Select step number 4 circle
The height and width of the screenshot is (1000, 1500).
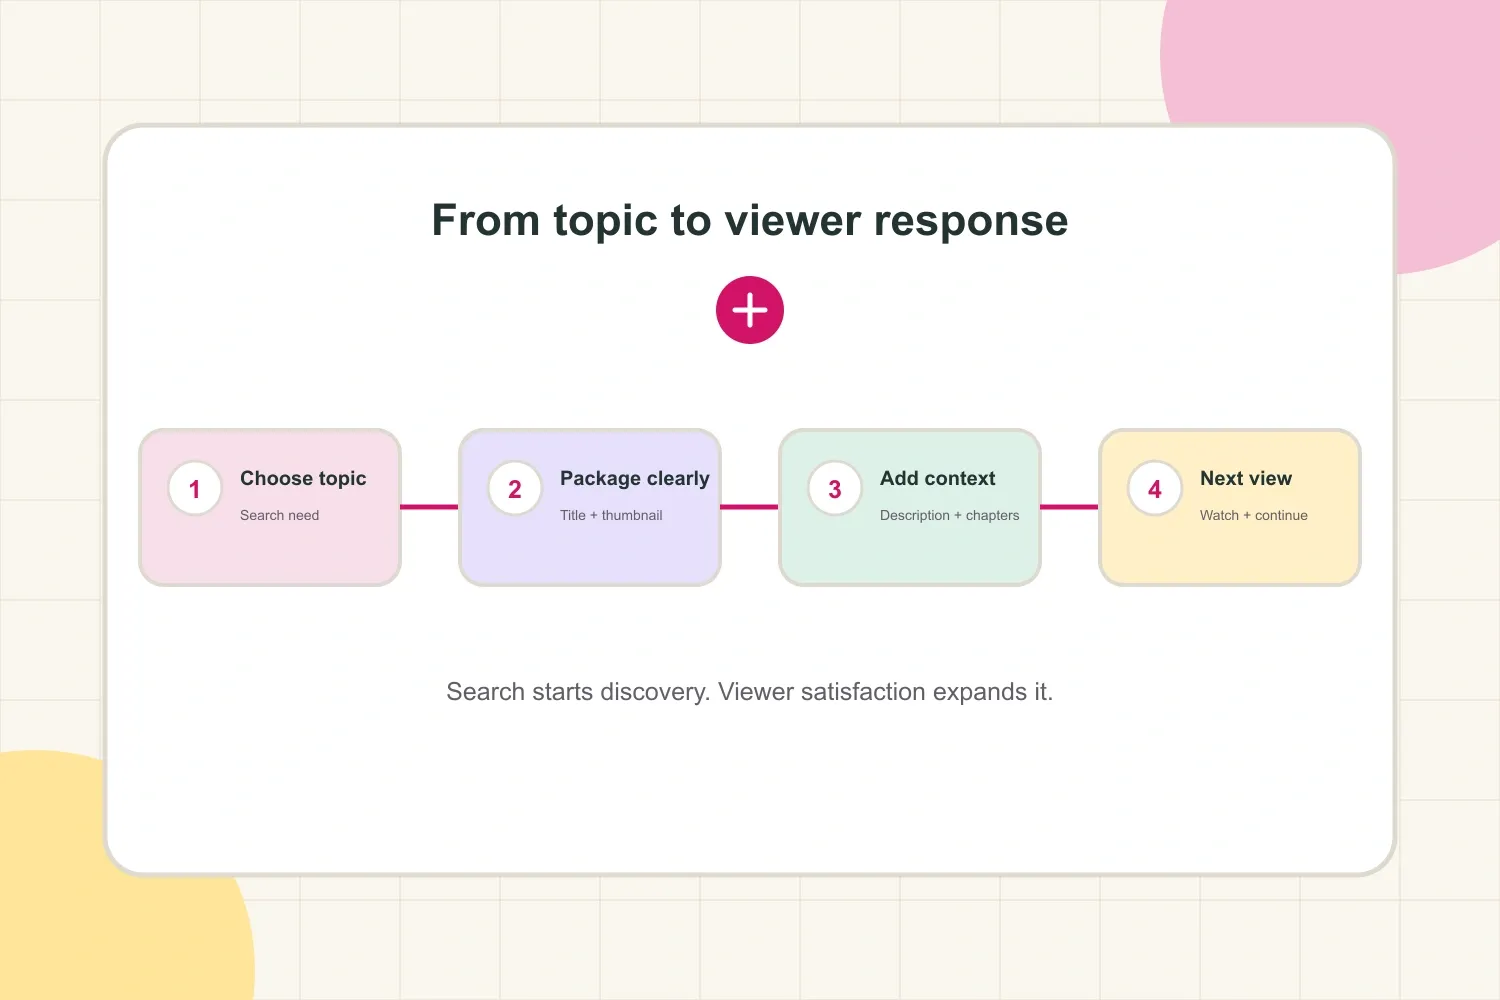tap(1155, 489)
